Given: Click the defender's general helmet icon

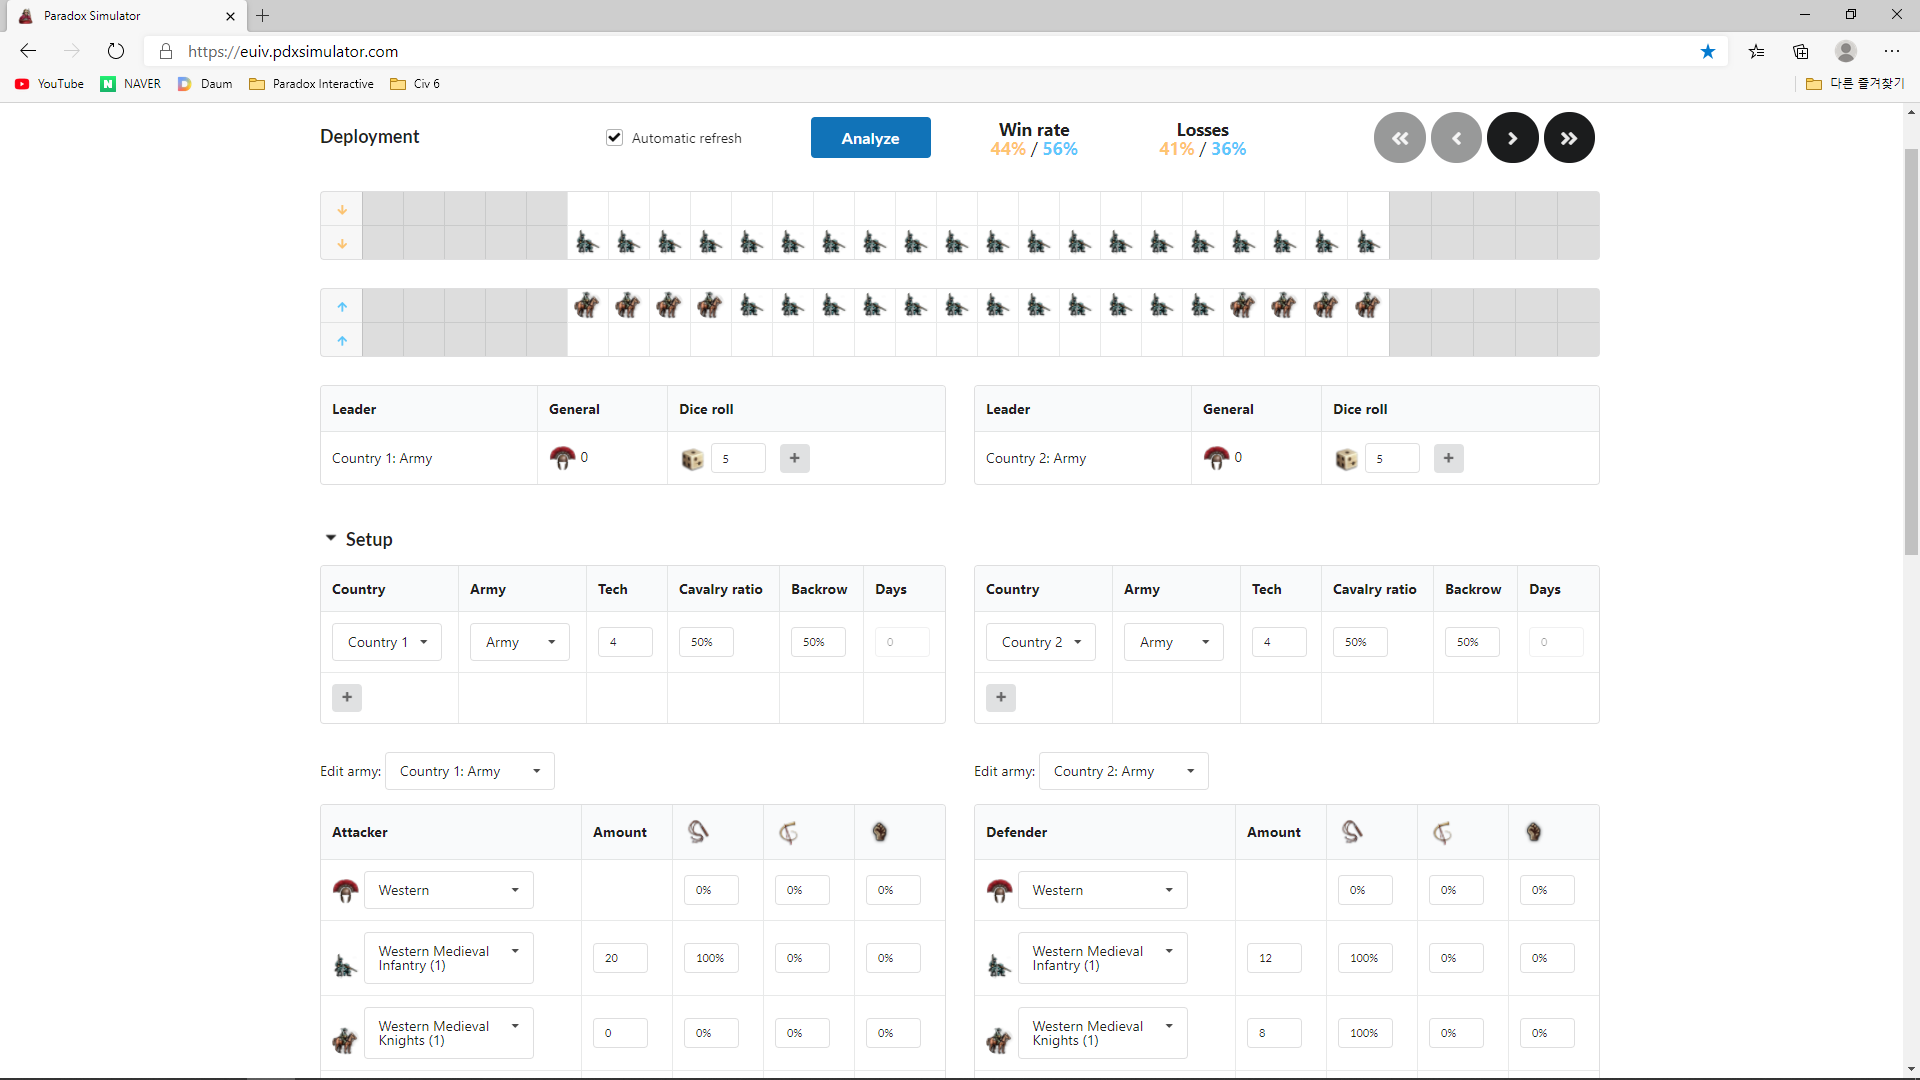Looking at the screenshot, I should (x=1216, y=458).
